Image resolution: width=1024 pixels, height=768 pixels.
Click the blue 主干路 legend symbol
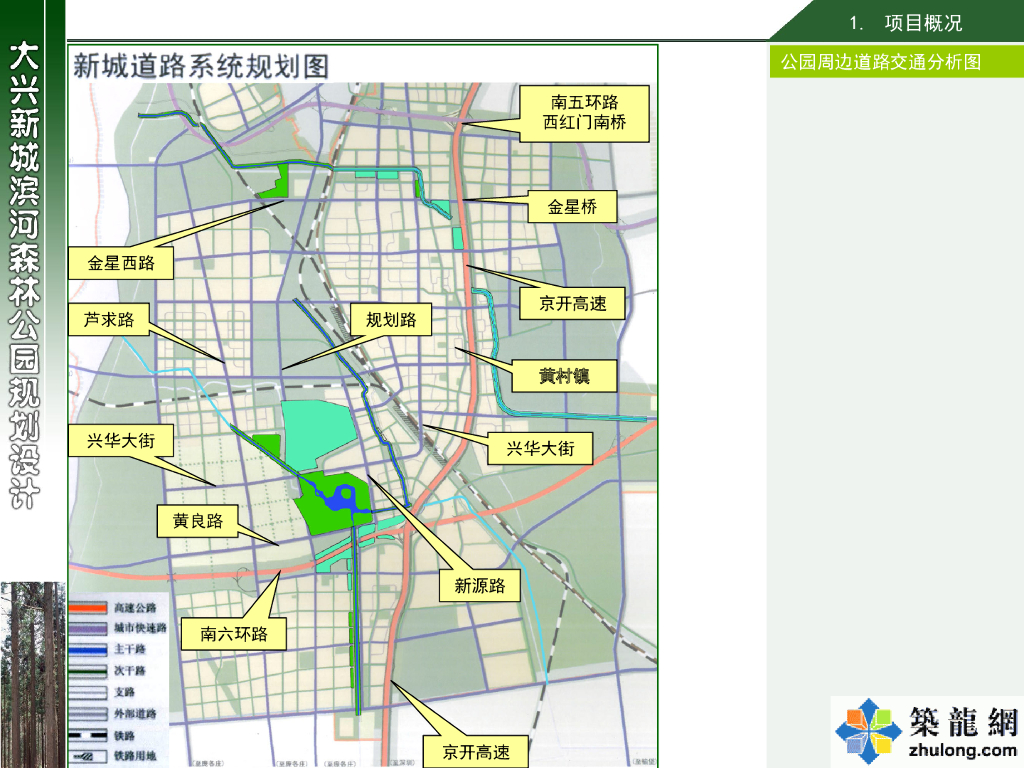tap(88, 649)
